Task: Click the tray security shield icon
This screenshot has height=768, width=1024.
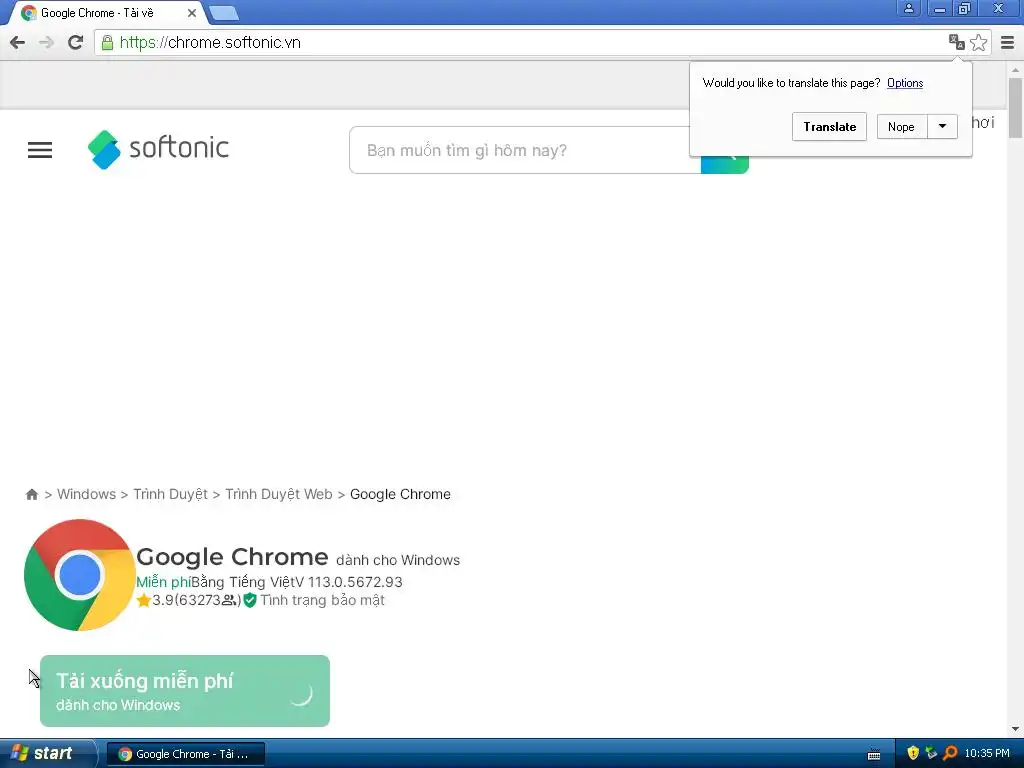Action: tap(913, 753)
